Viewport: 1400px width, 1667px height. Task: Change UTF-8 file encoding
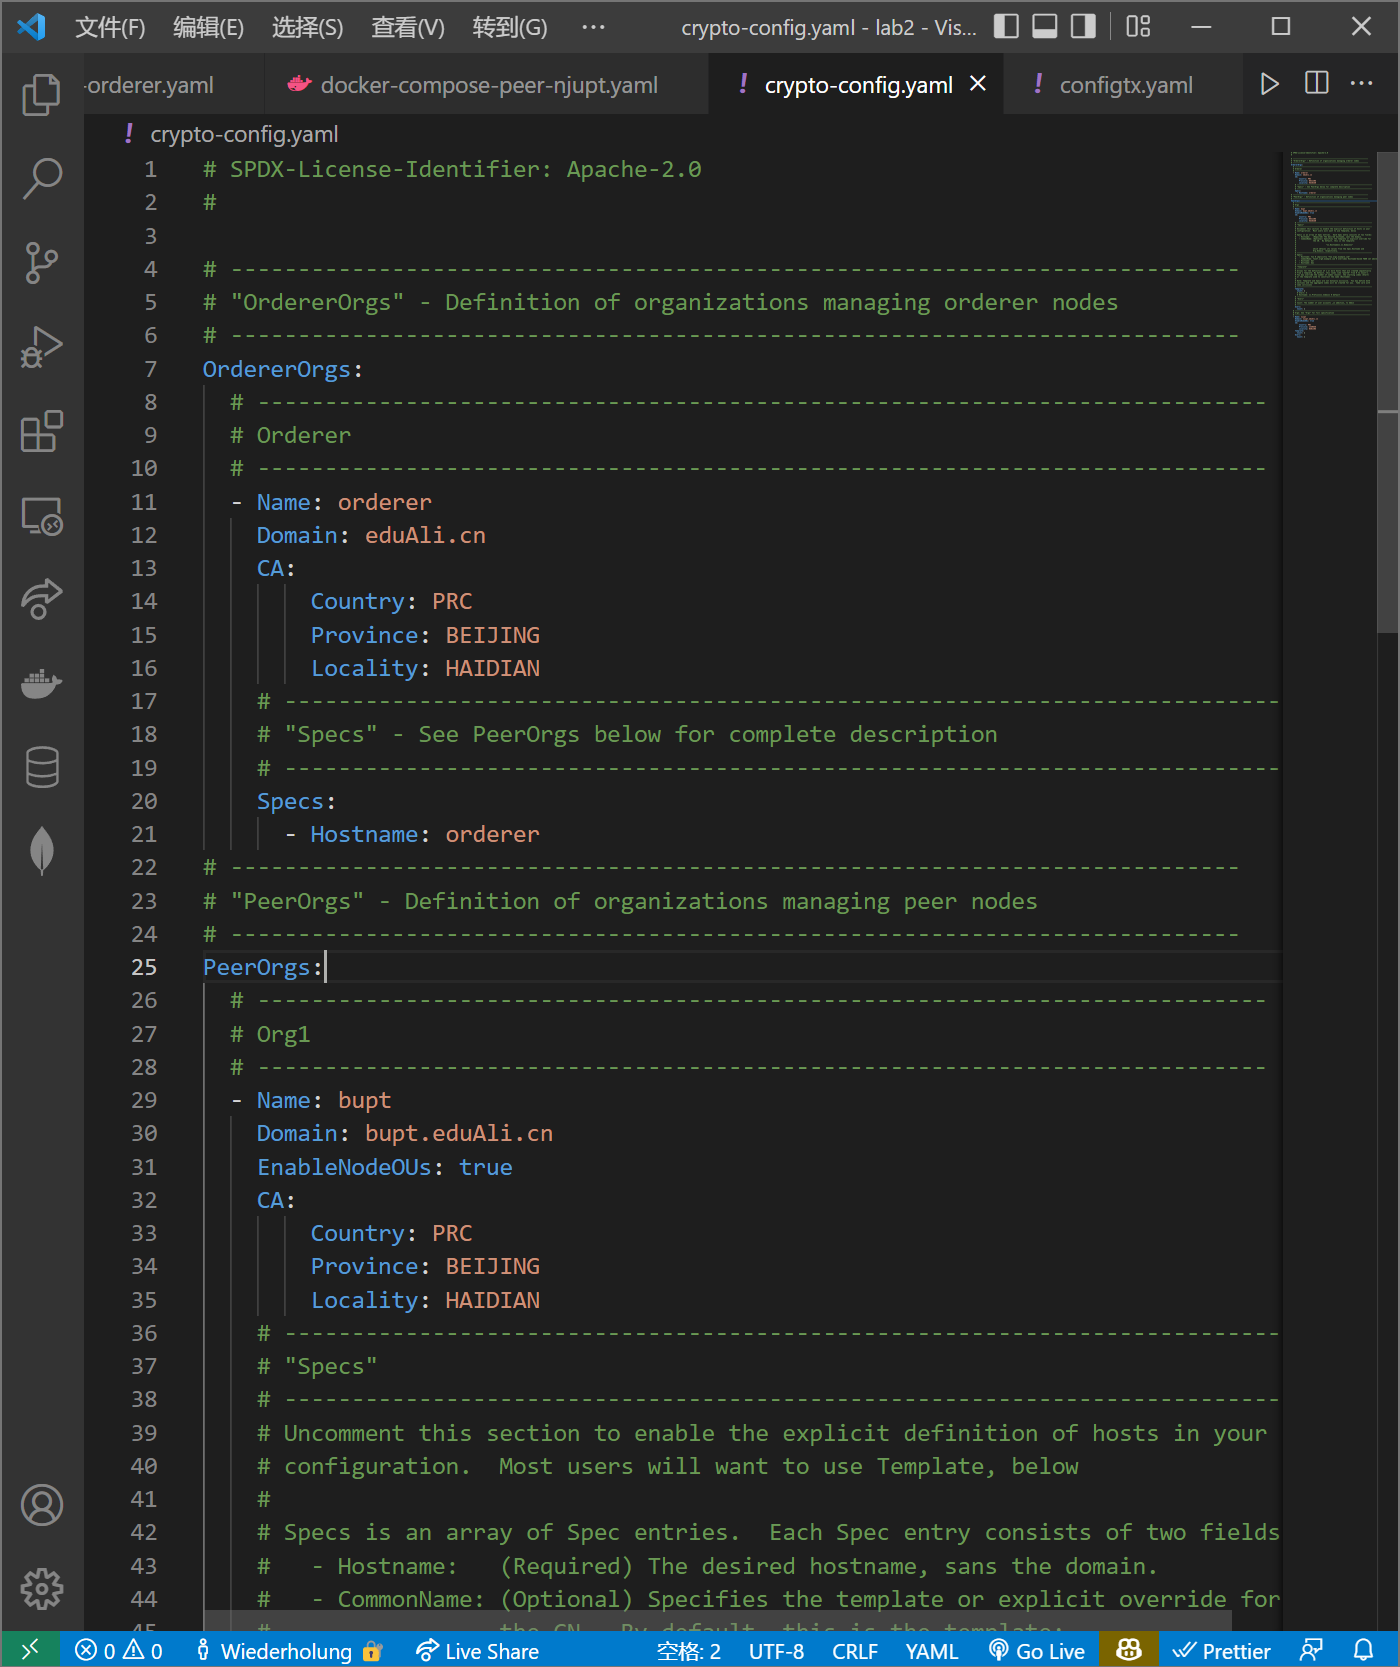776,1651
